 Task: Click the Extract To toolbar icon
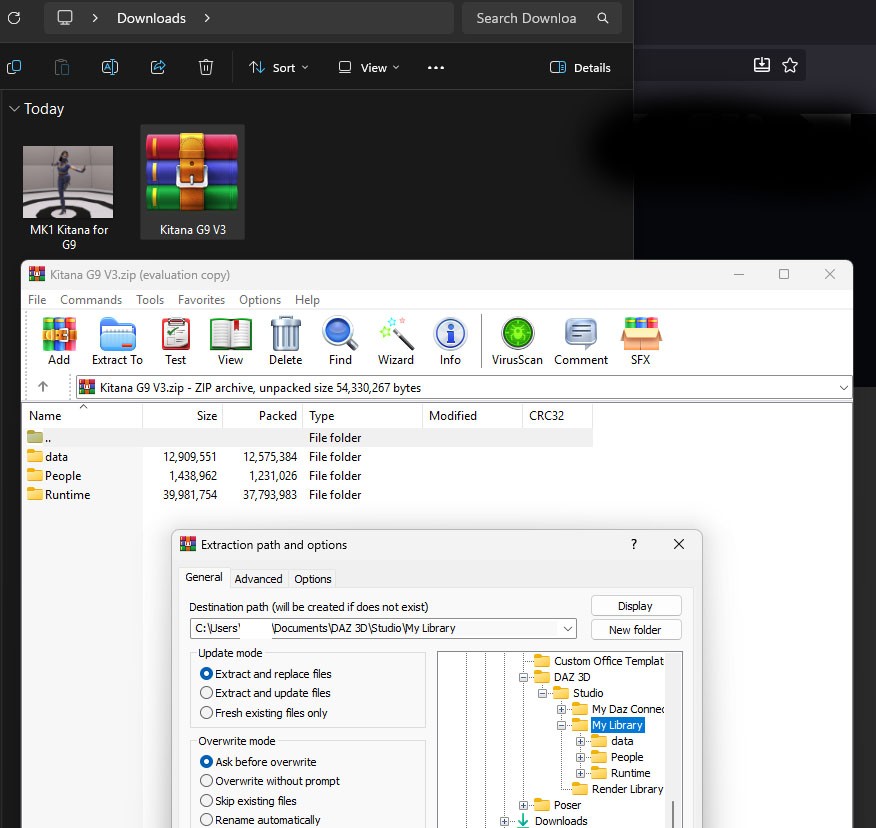tap(117, 334)
